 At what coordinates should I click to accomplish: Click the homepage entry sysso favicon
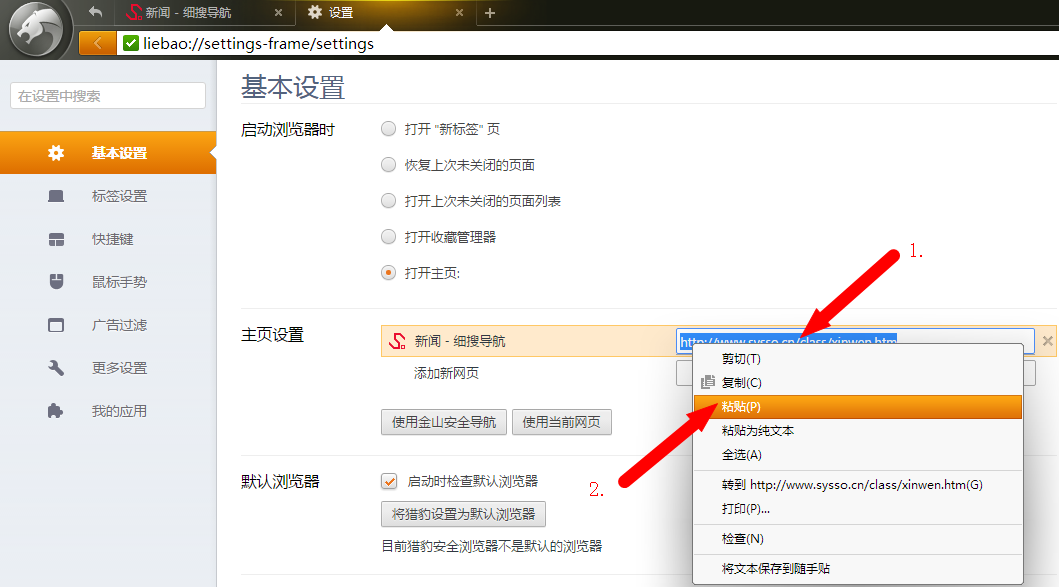(x=397, y=341)
